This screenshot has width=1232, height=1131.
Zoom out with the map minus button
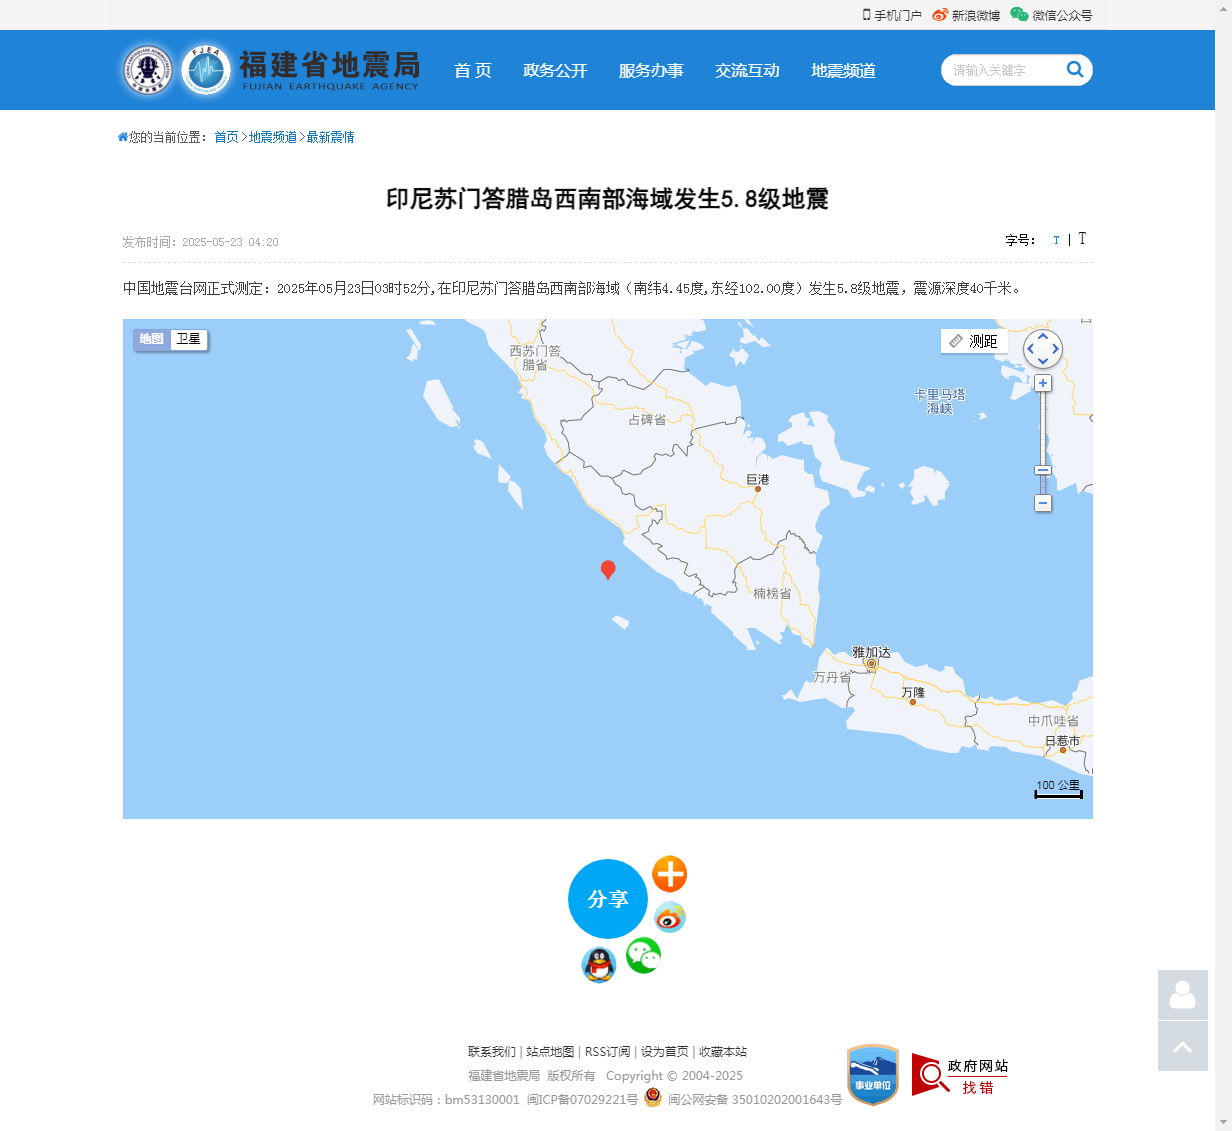click(1043, 503)
